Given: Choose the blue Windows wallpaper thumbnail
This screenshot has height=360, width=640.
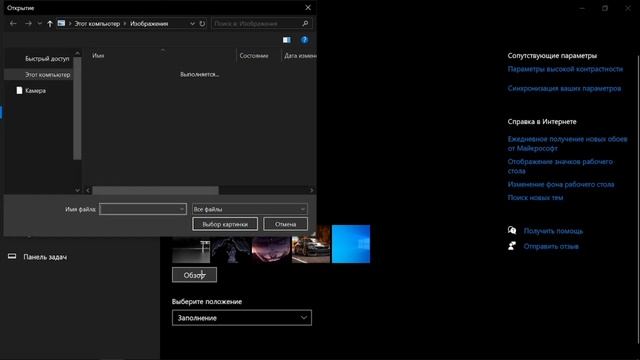Looking at the screenshot, I should [351, 244].
